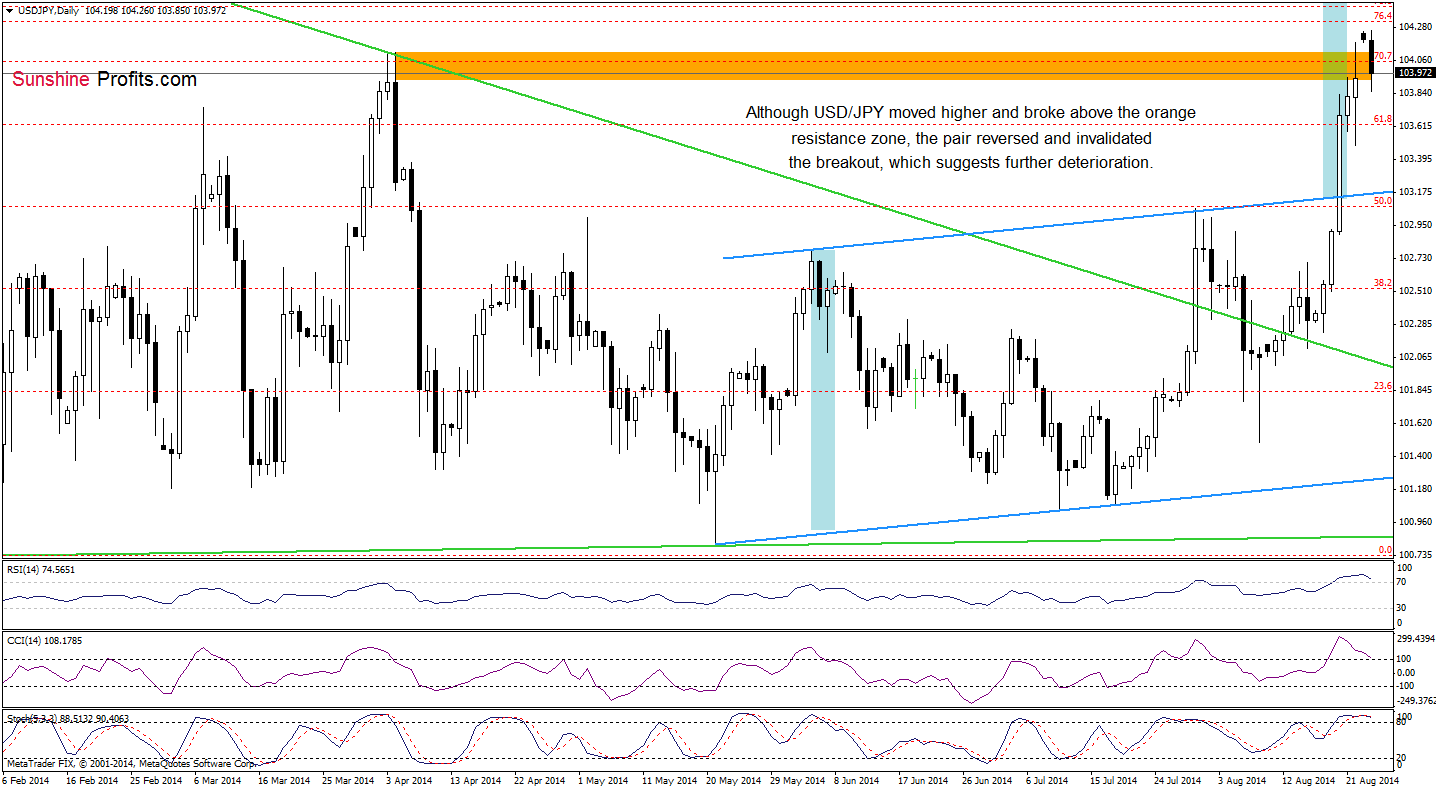Click the 3 Apr 2014 date label
The height and width of the screenshot is (789, 1436).
410,779
